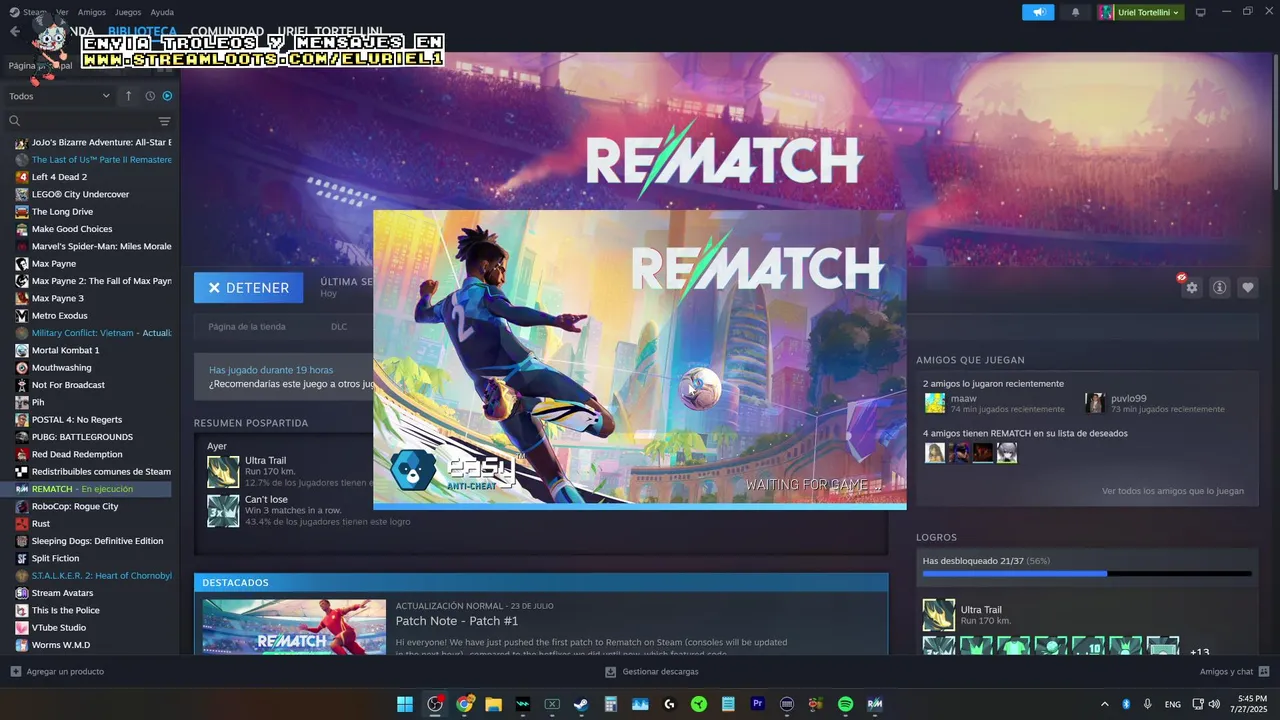Screen dimensions: 1280x720
Task: Open Premiere Pro from the taskbar
Action: [757, 704]
